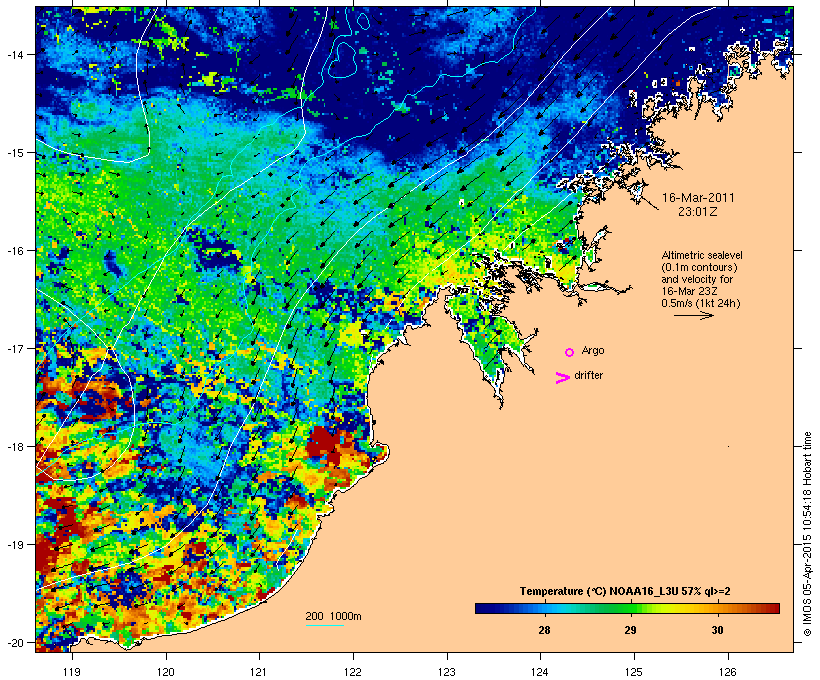Click the longitude label '124'
Screen dimensions: 820x680
click(x=540, y=672)
